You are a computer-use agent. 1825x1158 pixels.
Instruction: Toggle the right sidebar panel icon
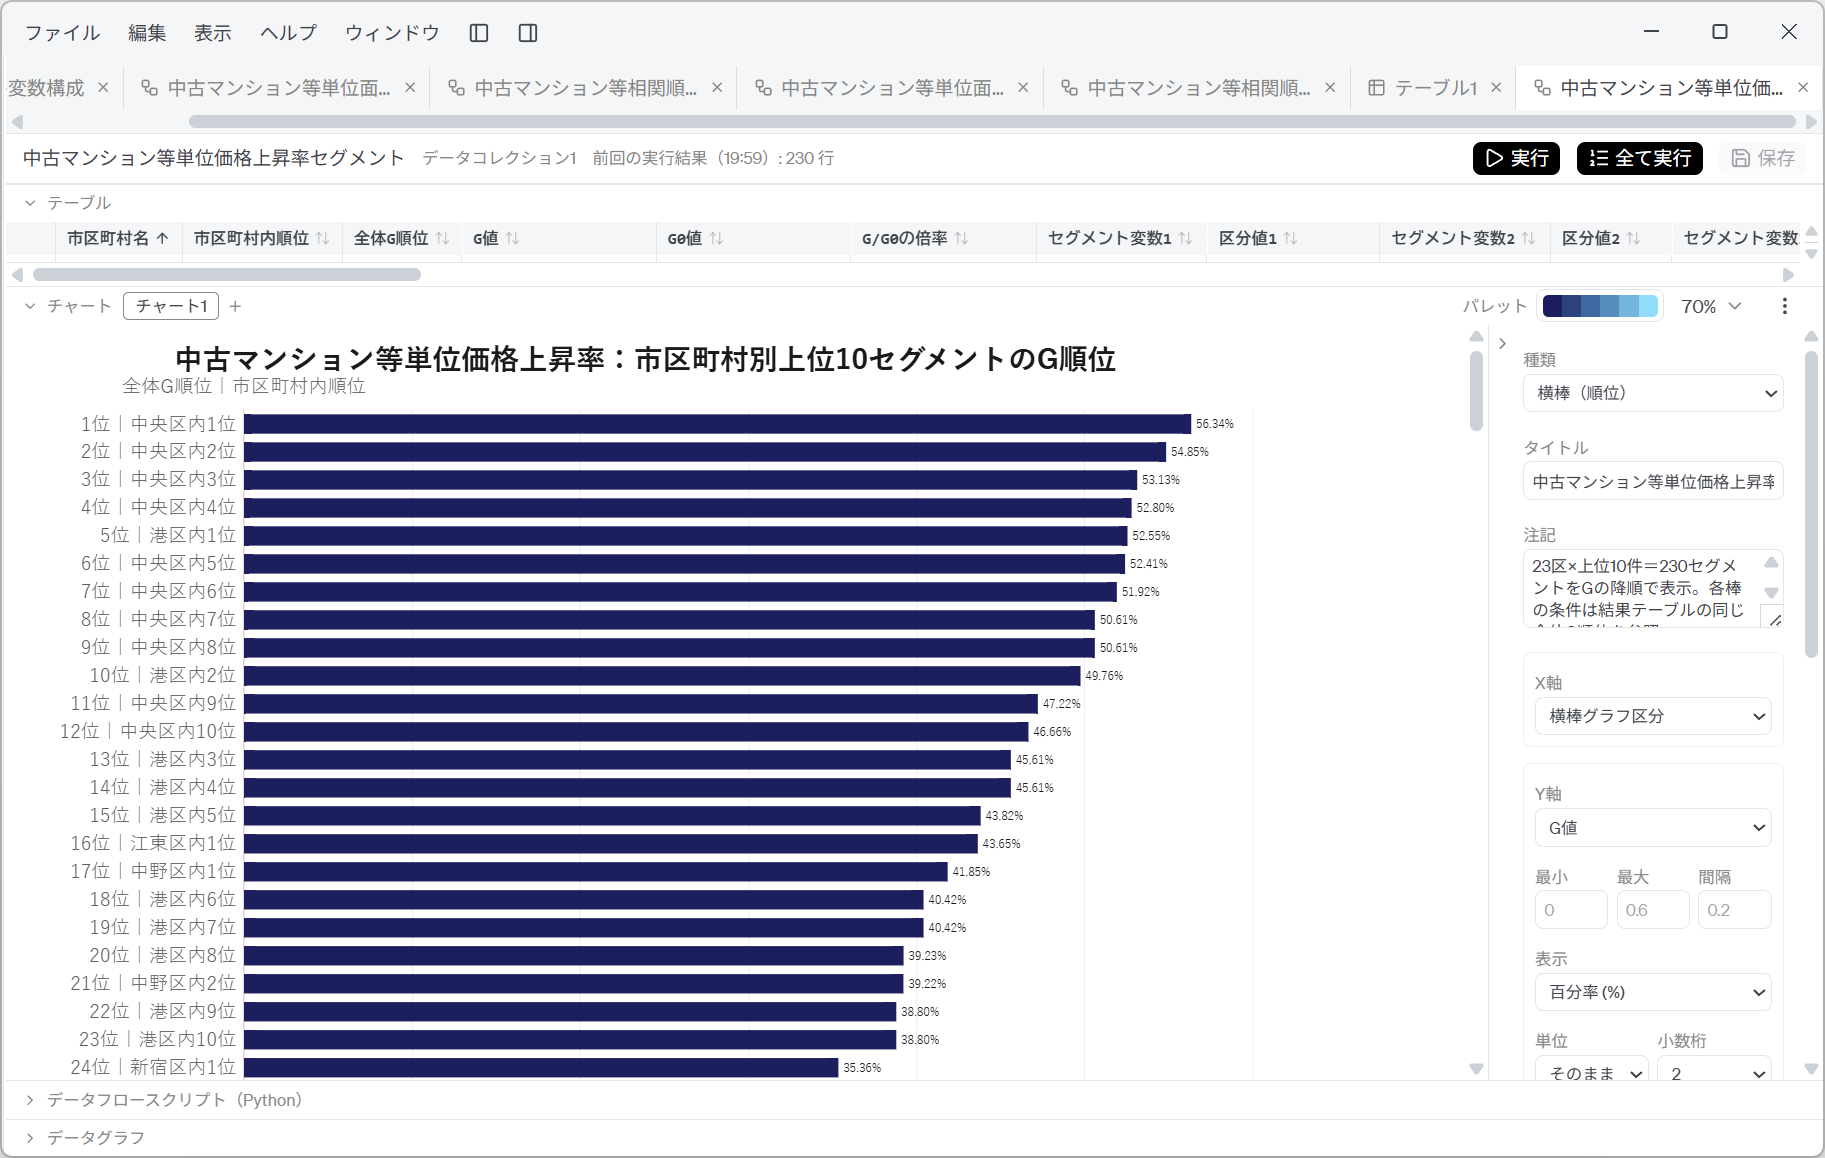coord(528,33)
